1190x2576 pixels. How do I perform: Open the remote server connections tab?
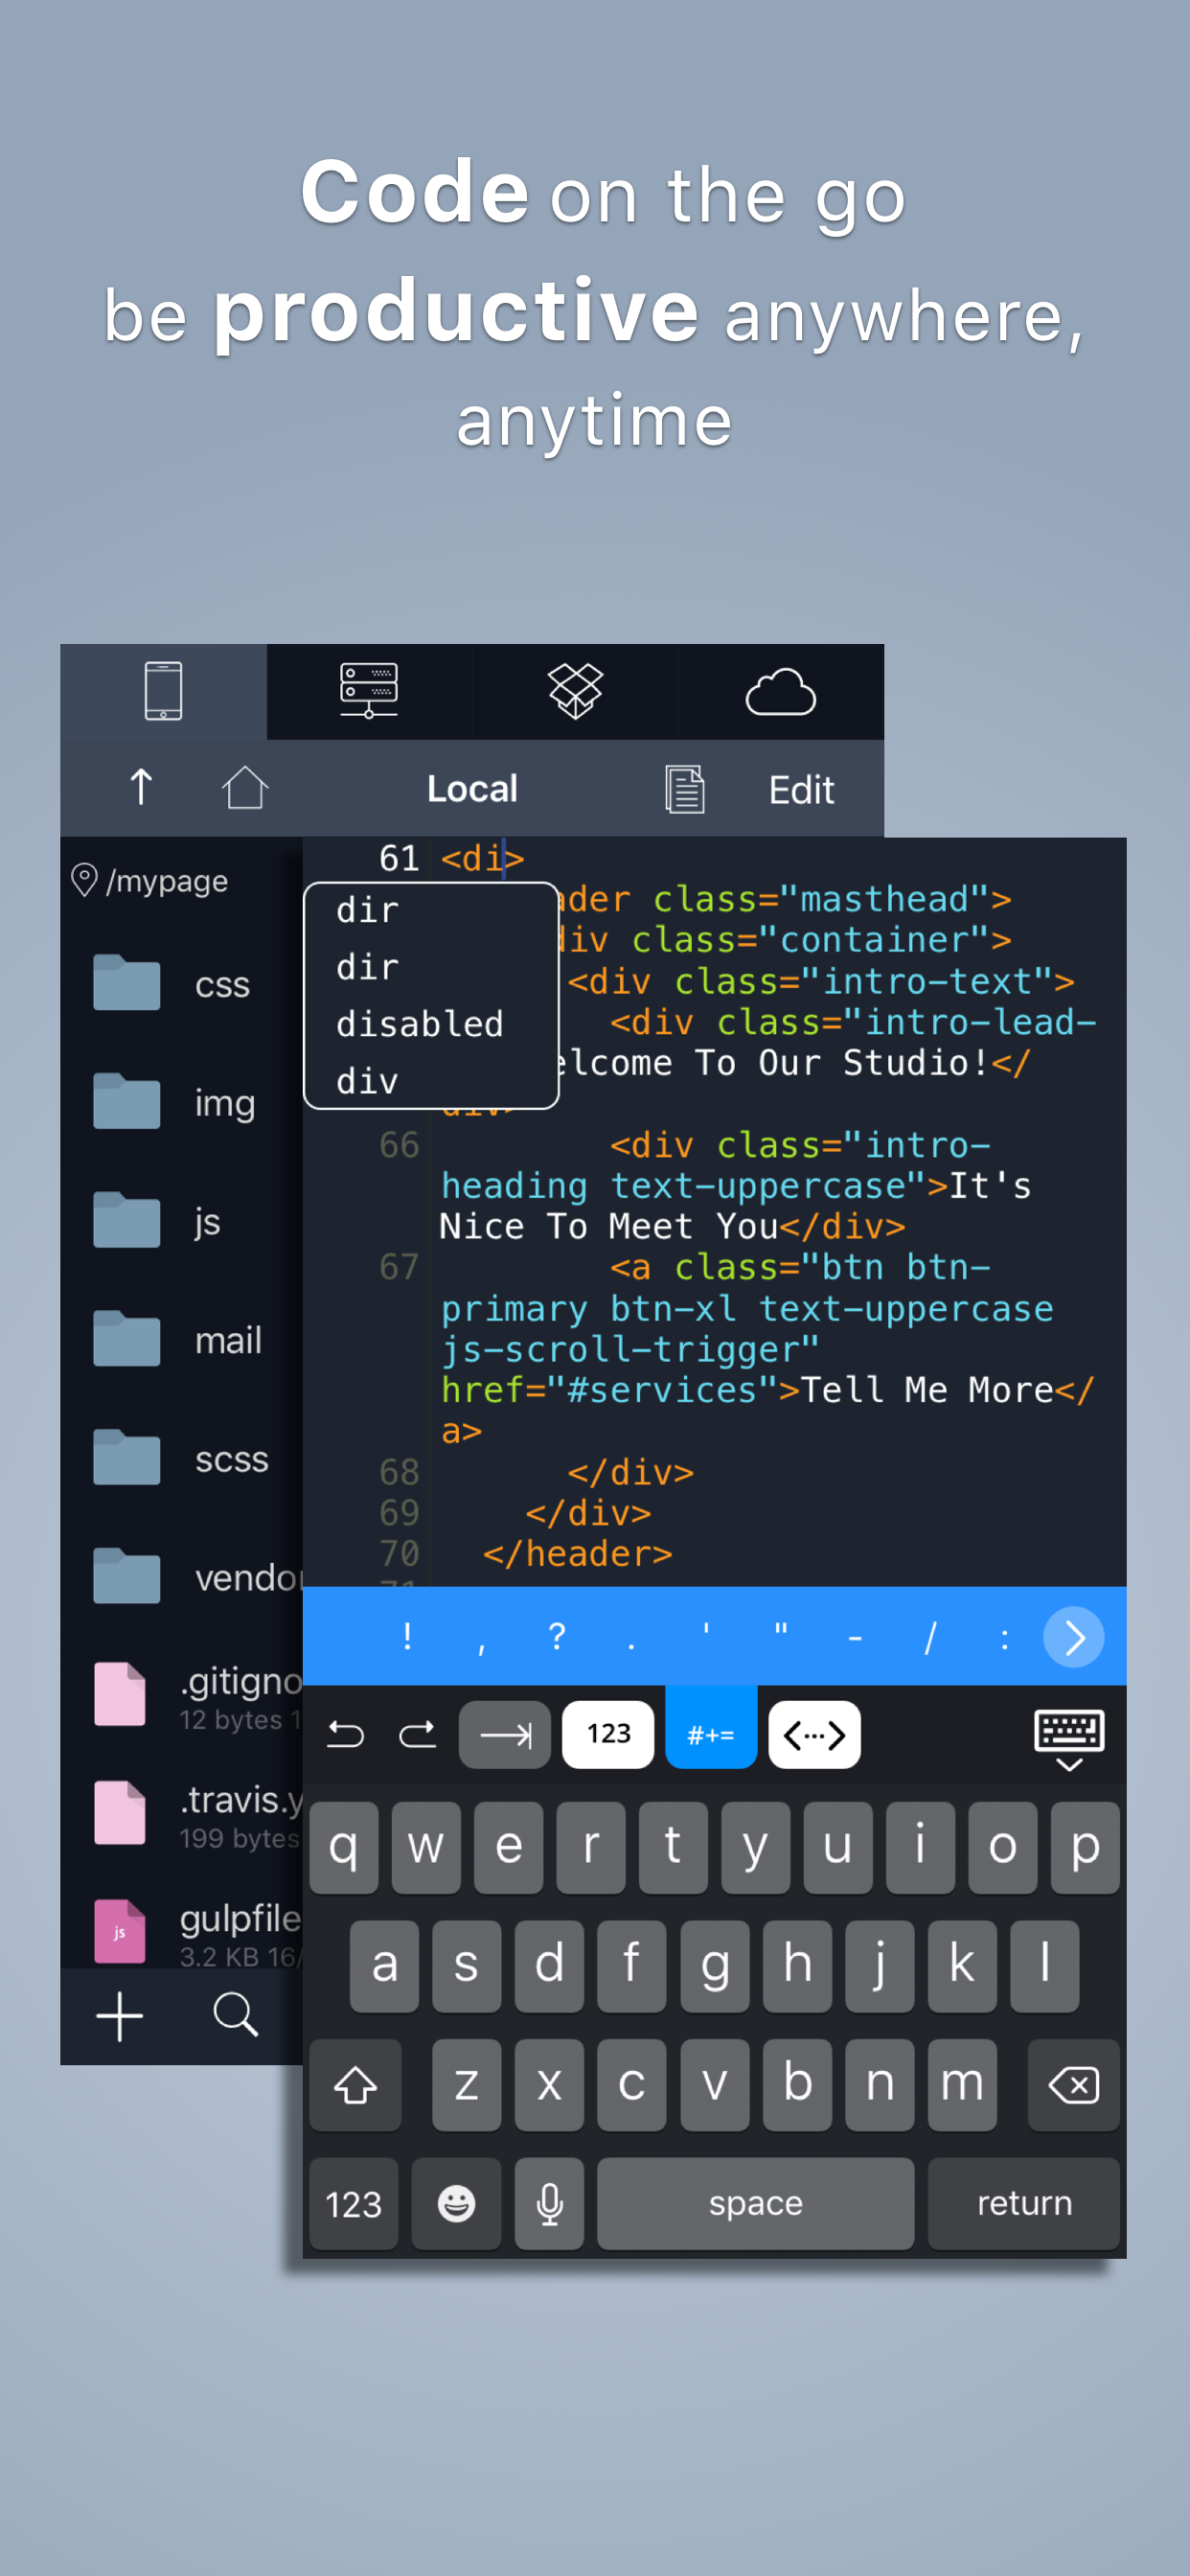pos(369,691)
